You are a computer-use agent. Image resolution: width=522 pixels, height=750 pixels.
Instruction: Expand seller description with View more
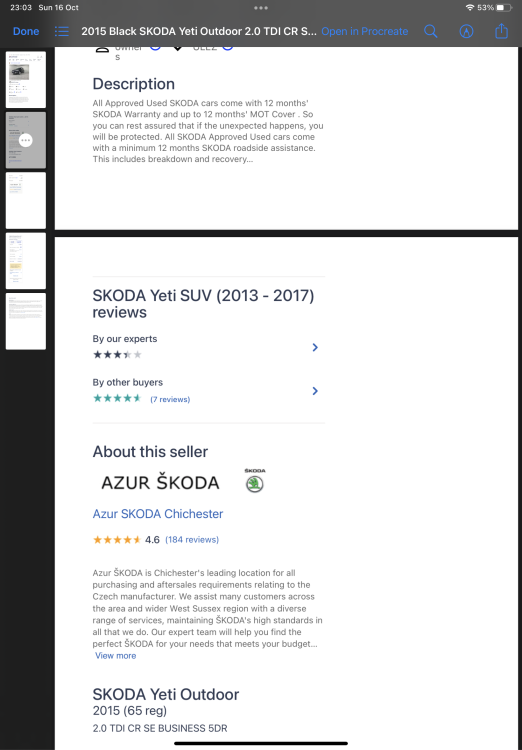coord(115,655)
